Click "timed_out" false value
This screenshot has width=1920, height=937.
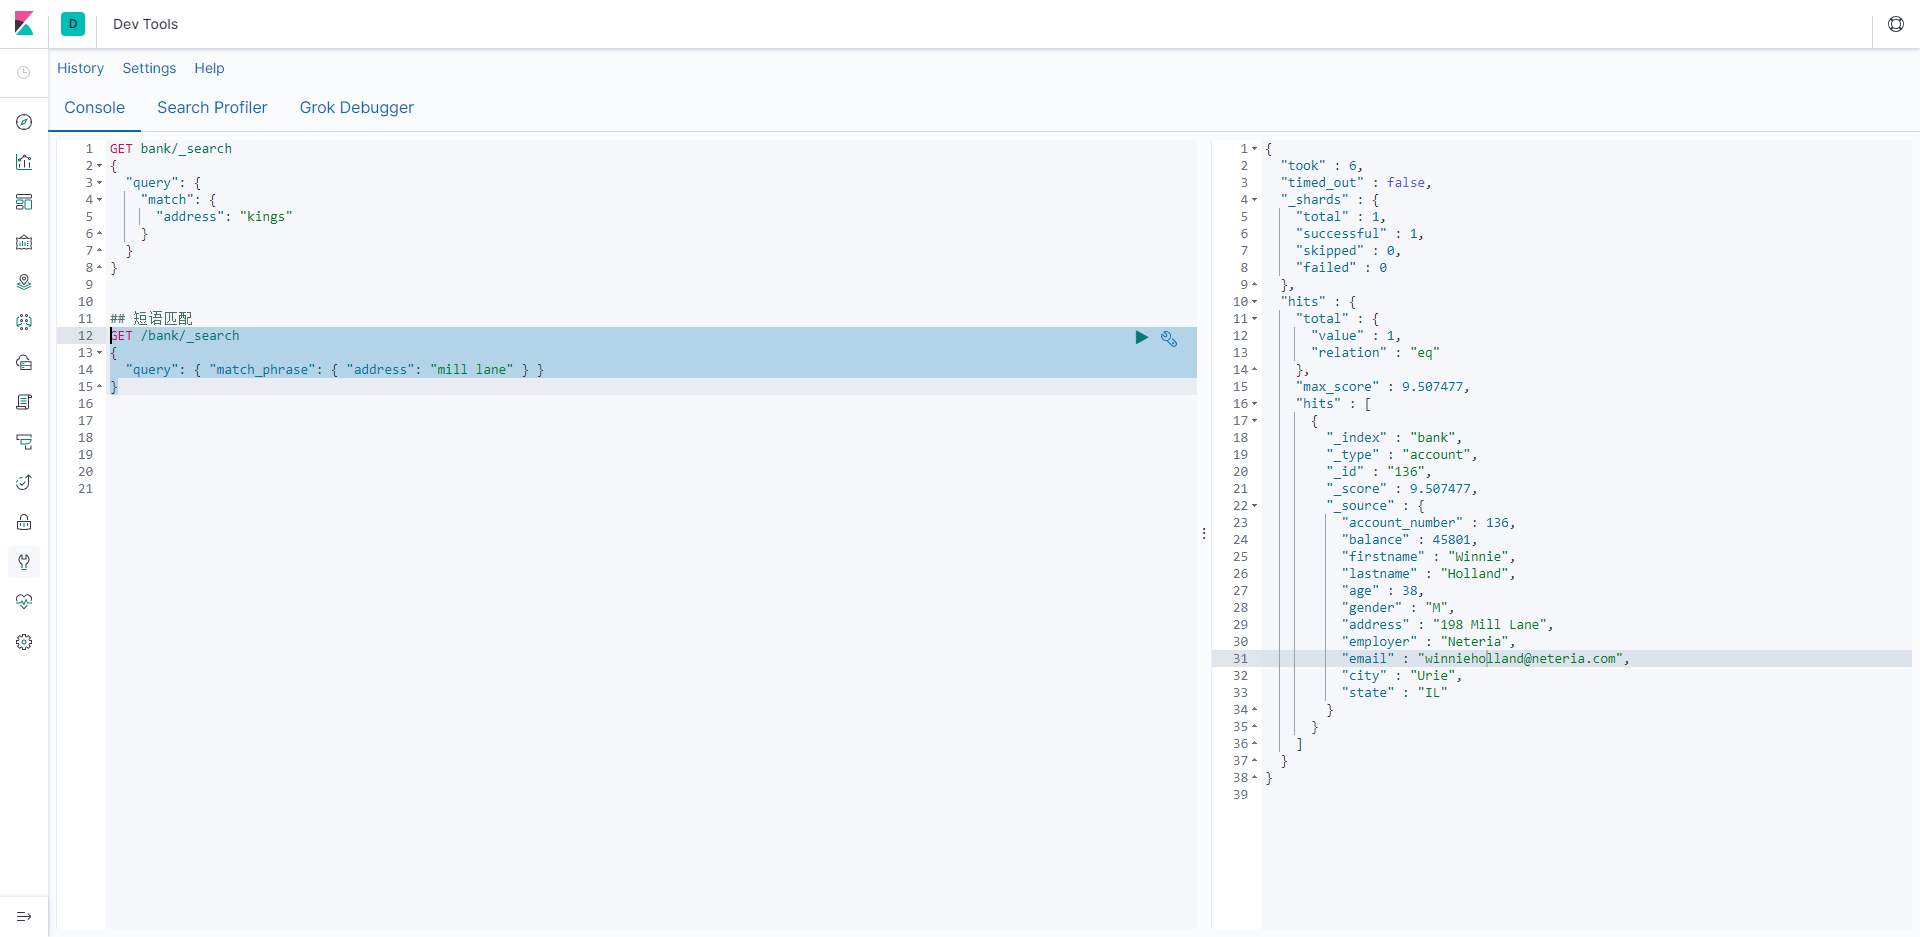click(x=1406, y=183)
